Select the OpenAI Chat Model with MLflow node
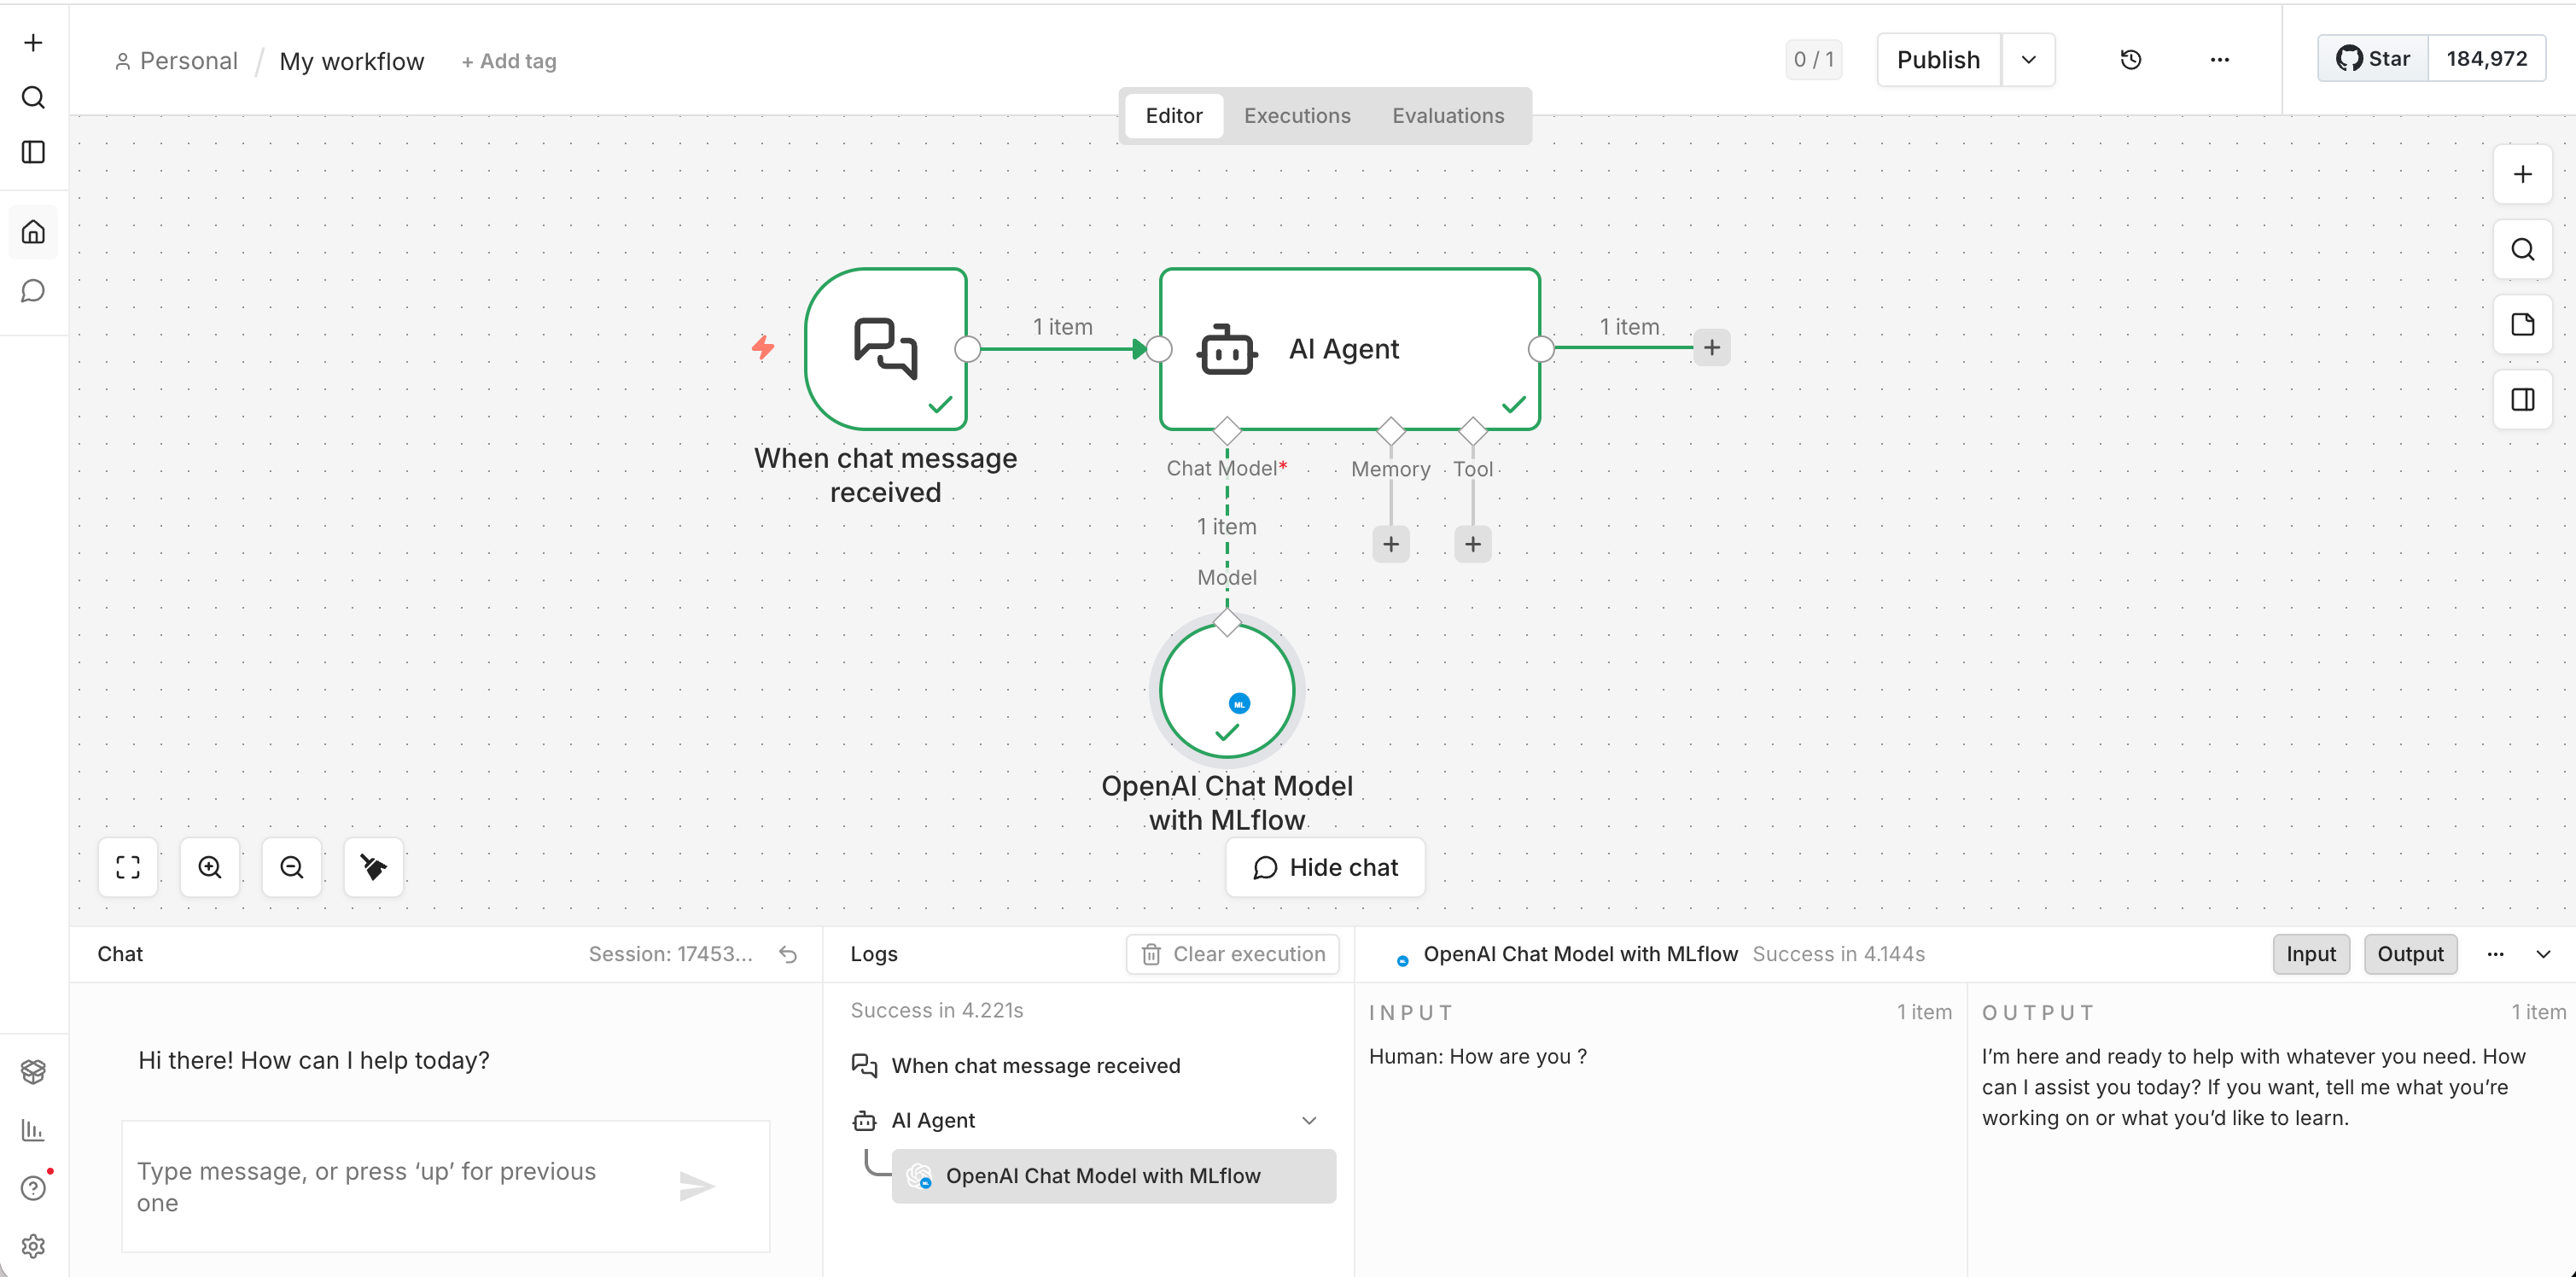This screenshot has height=1277, width=2576. pyautogui.click(x=1227, y=691)
